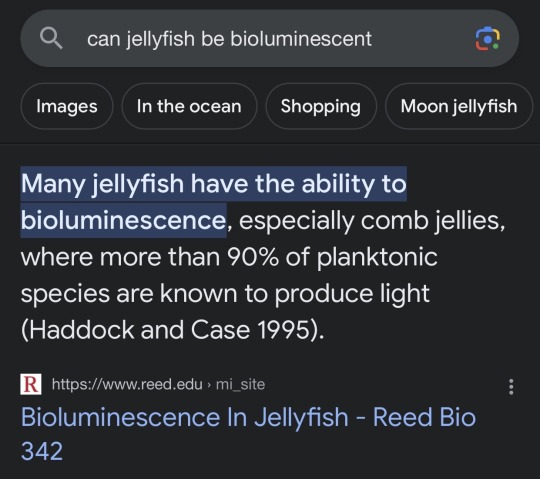Image resolution: width=540 pixels, height=479 pixels.
Task: Click species are known to produce light
Action: (x=225, y=294)
